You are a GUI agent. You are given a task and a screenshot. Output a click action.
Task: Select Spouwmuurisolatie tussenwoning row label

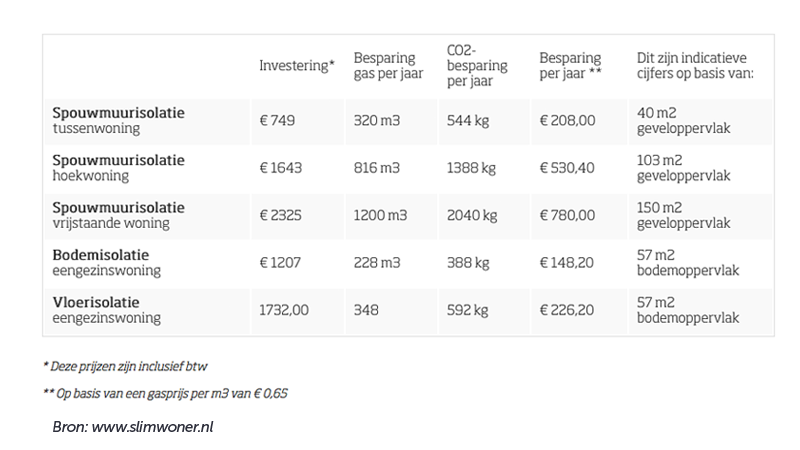click(x=118, y=120)
